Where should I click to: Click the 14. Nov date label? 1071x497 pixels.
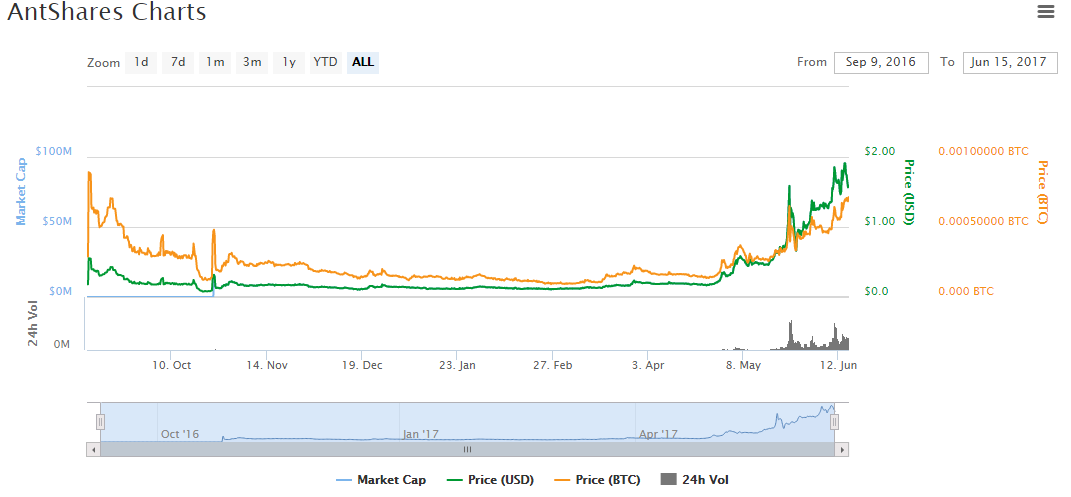[267, 365]
